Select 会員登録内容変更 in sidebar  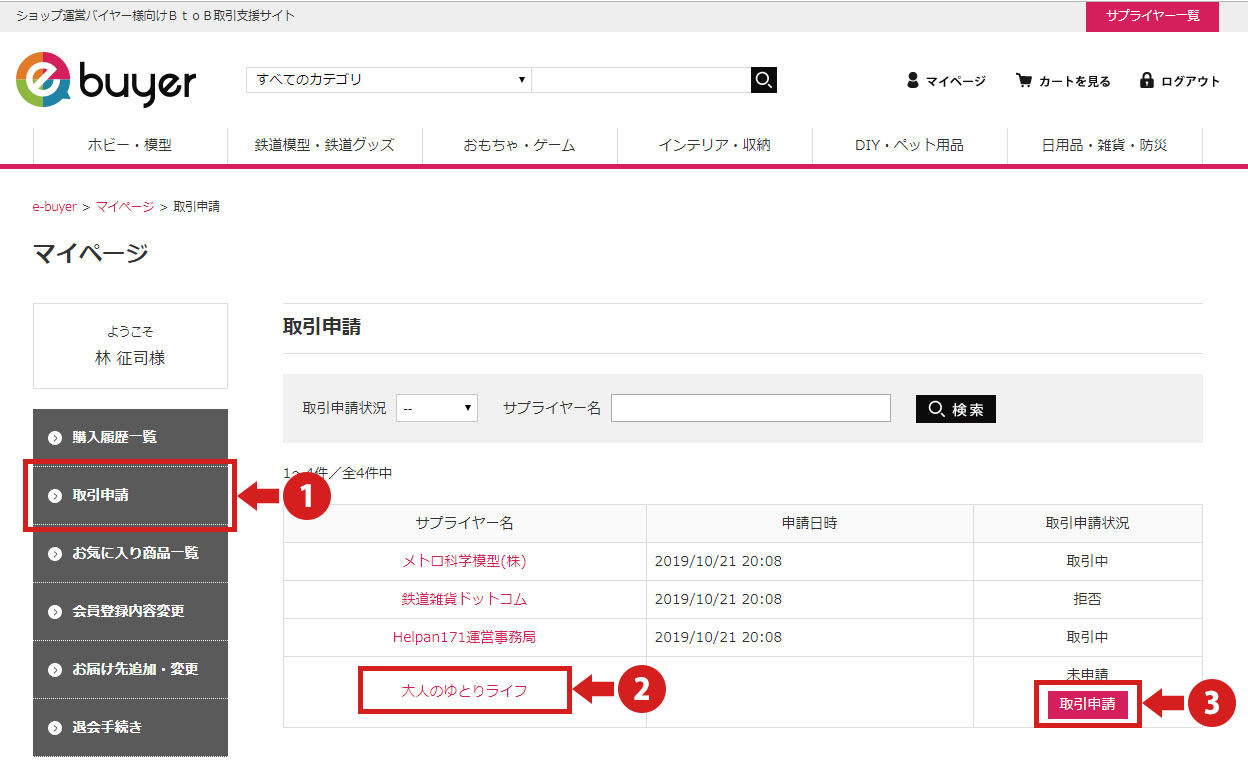pos(128,611)
